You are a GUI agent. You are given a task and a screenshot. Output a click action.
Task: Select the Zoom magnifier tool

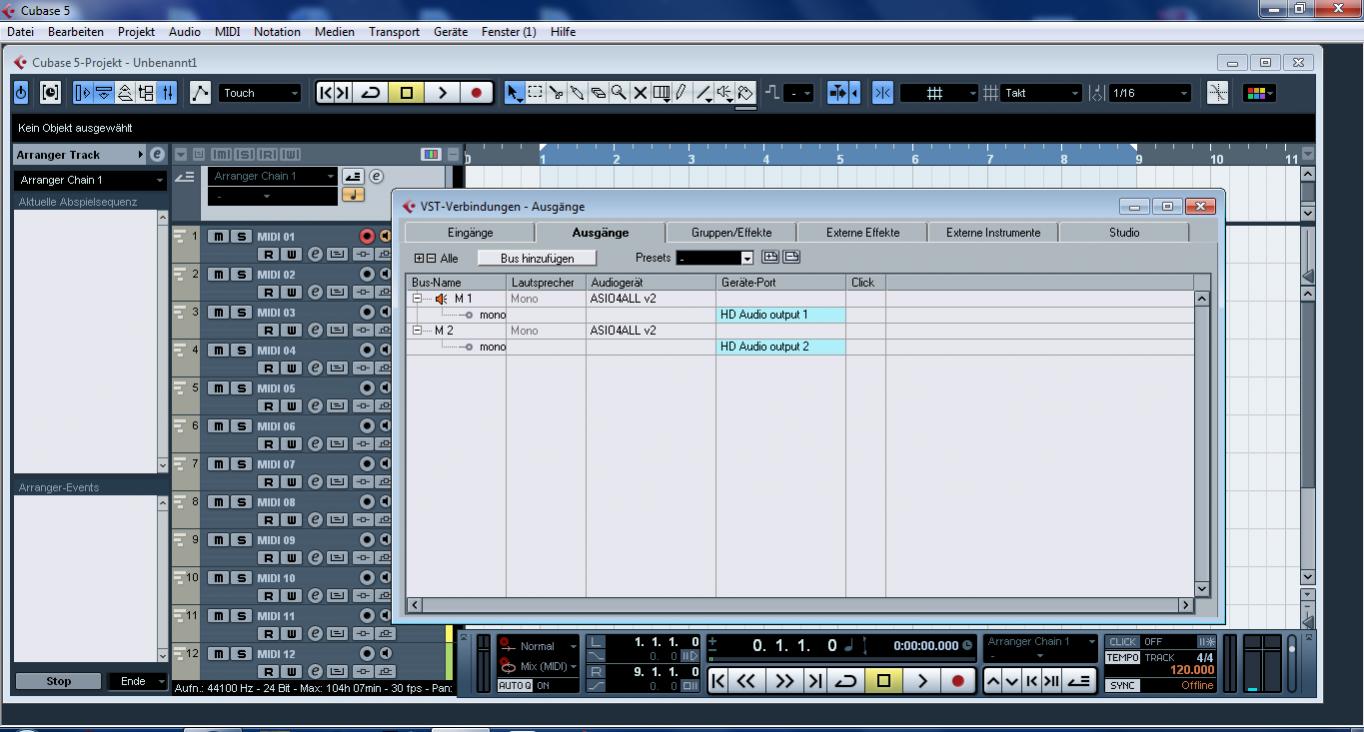[619, 93]
